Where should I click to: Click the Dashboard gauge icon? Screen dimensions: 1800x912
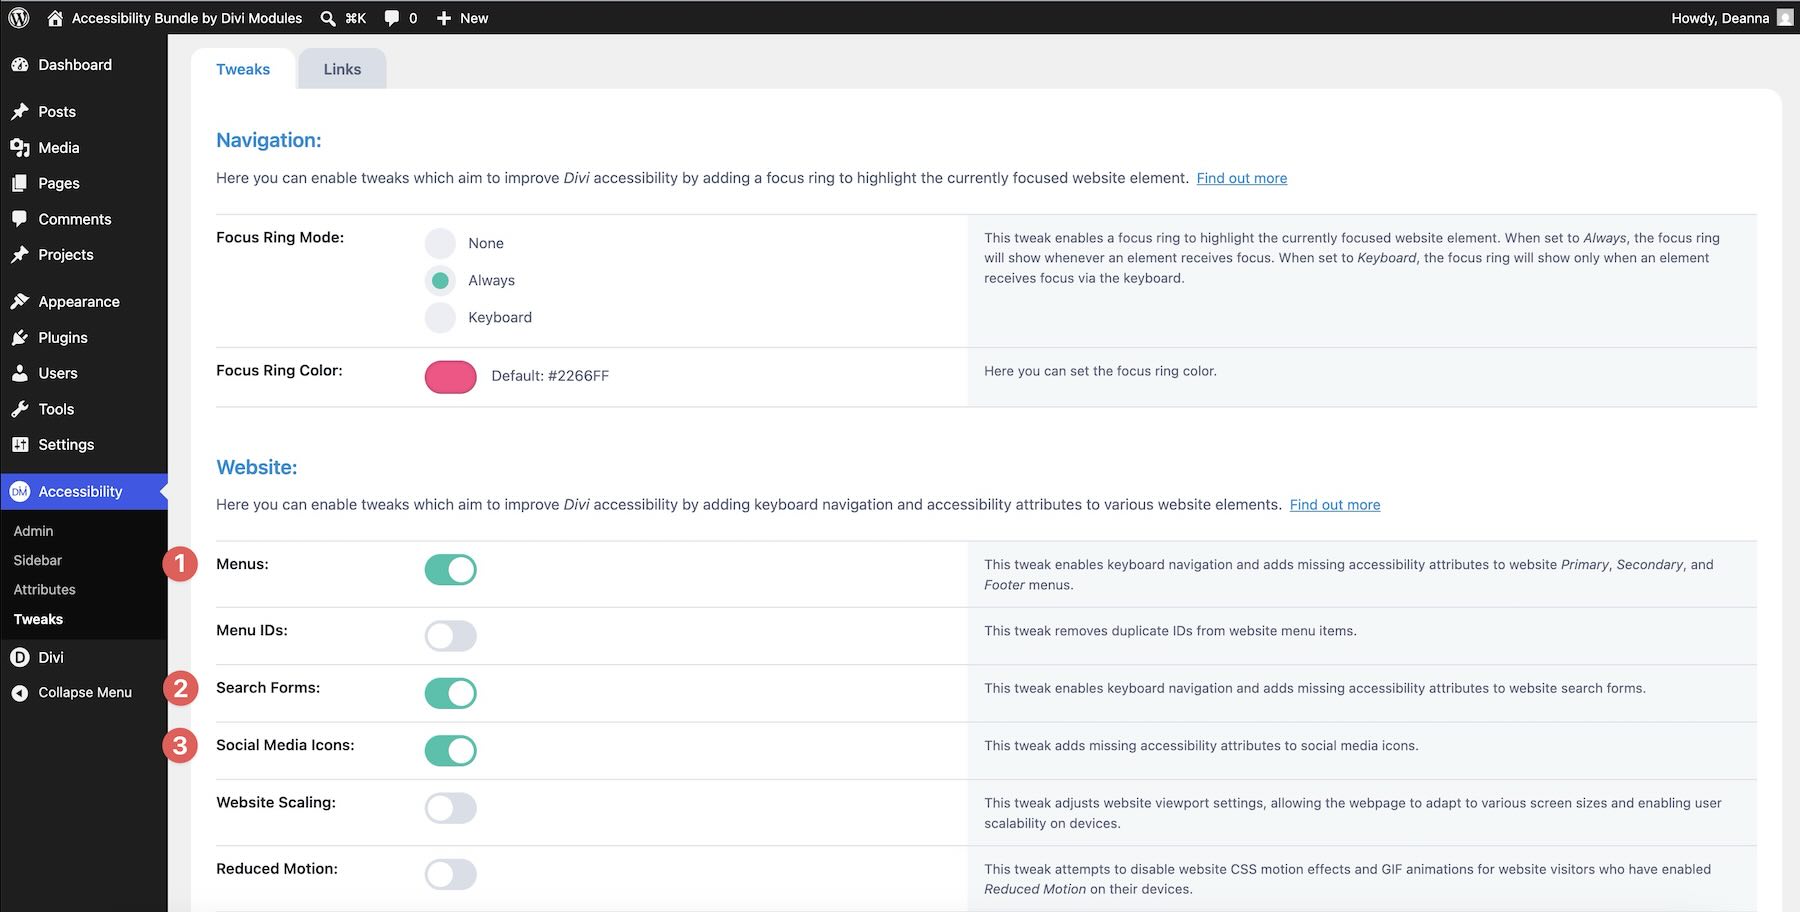point(20,65)
